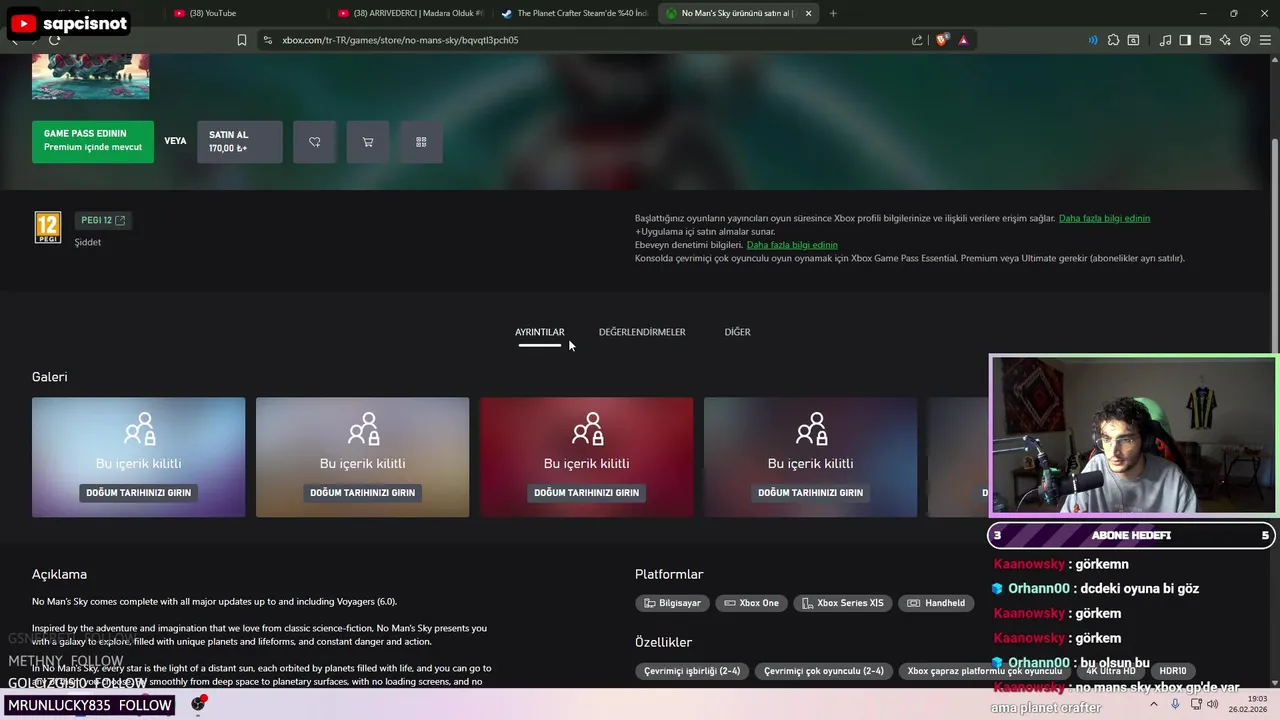Screen dimensions: 1280x720
Task: Click the Xbox One platform chip
Action: pos(751,603)
